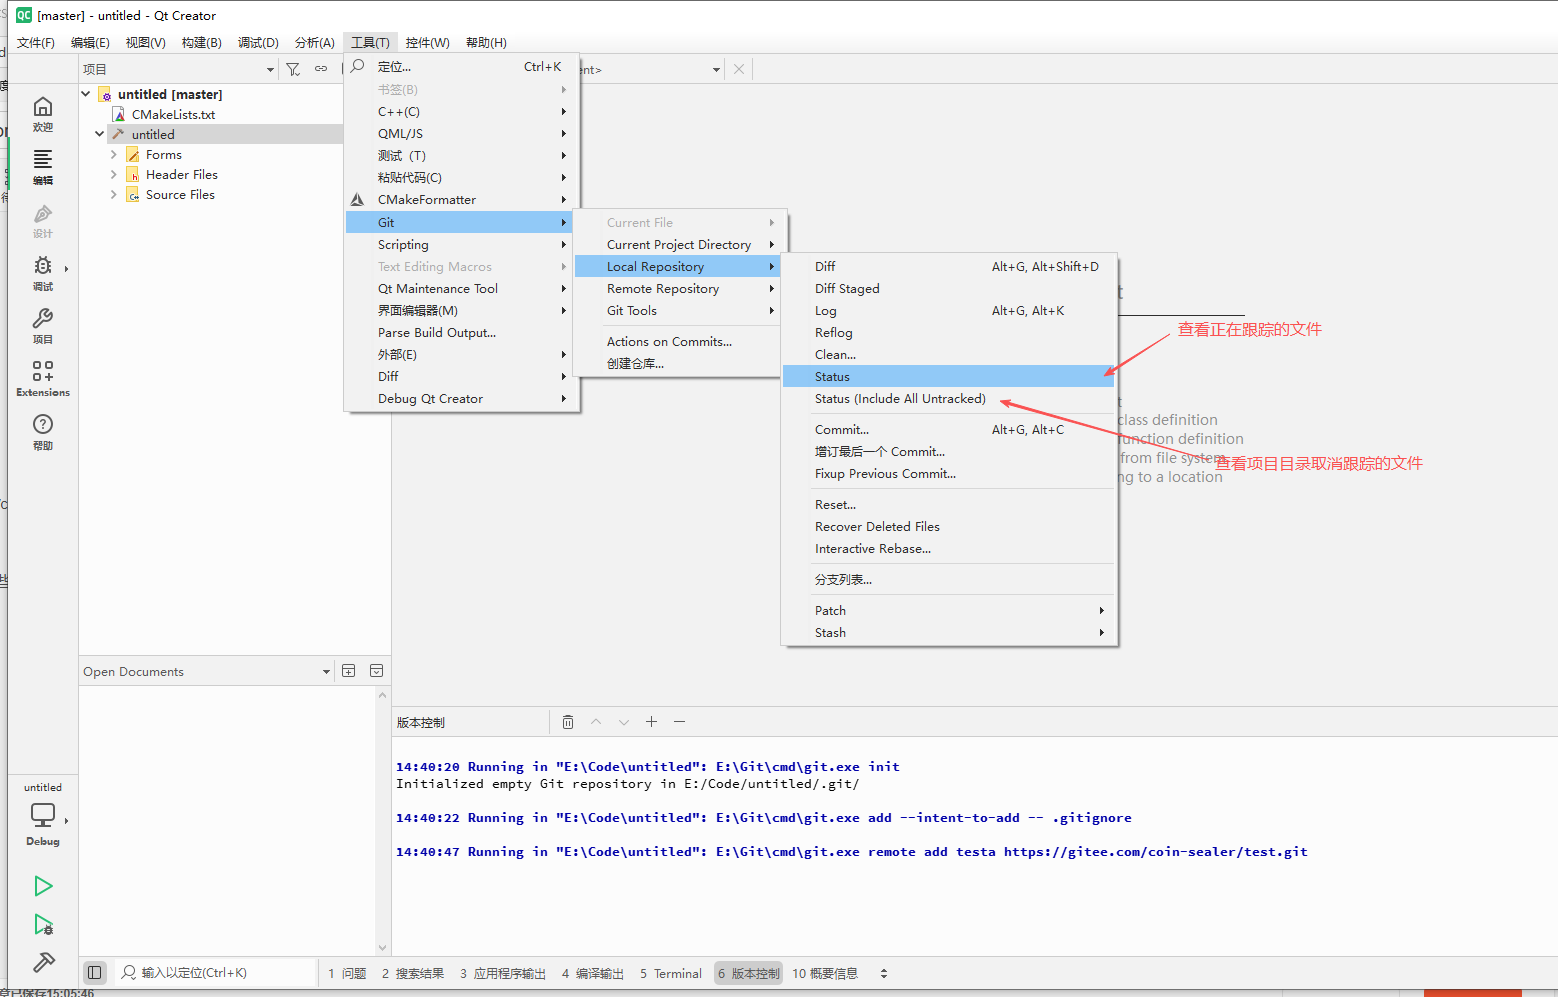This screenshot has height=997, width=1558.
Task: Open the Welcome (欢迎) mode
Action: (43, 114)
